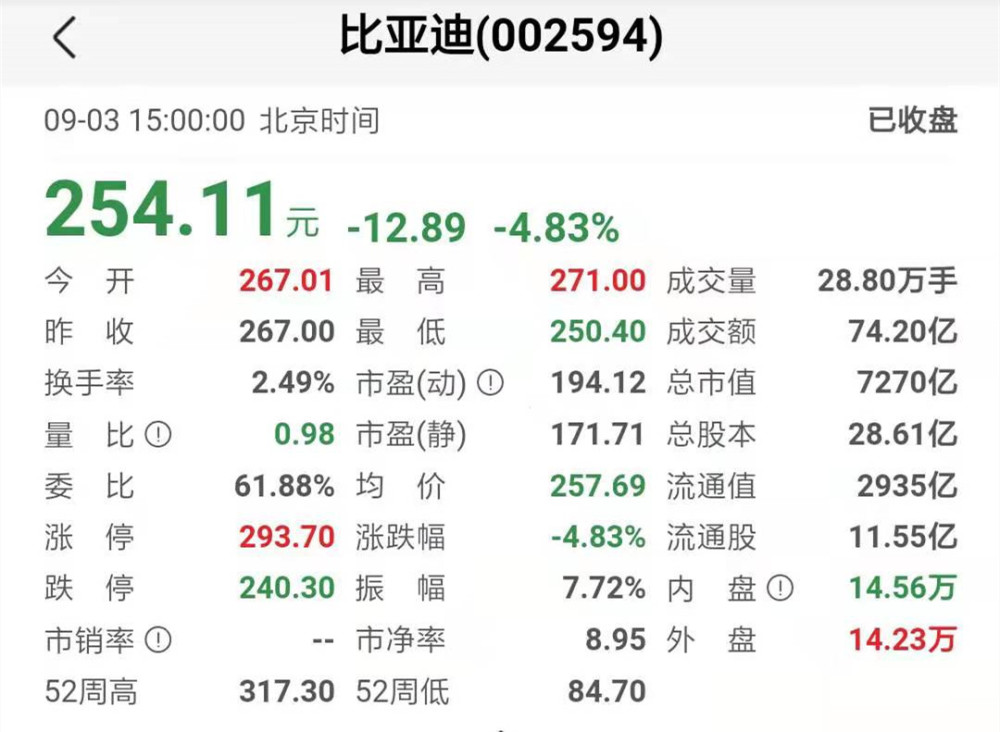
Task: Click the 振幅 value 7.72%
Action: click(604, 588)
